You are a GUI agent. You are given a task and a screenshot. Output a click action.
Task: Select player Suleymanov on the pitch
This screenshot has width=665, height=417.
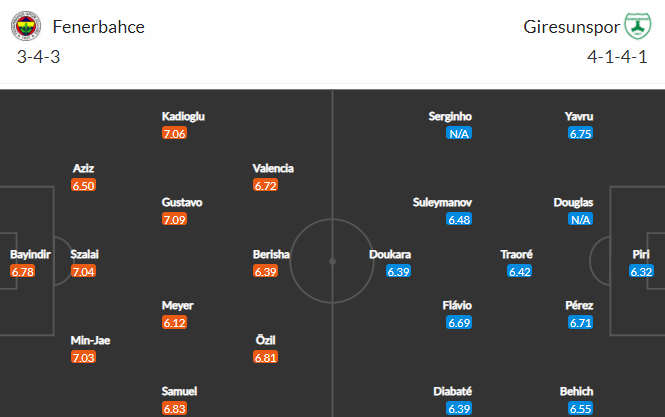[442, 202]
